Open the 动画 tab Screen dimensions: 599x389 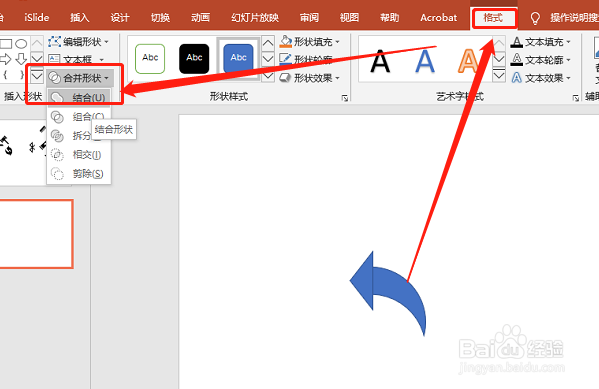pos(200,18)
